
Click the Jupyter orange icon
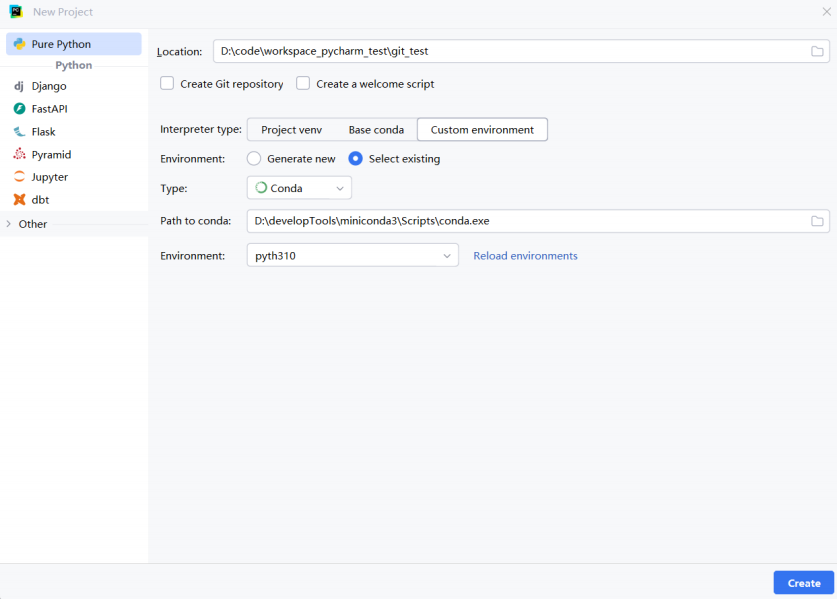tap(19, 177)
